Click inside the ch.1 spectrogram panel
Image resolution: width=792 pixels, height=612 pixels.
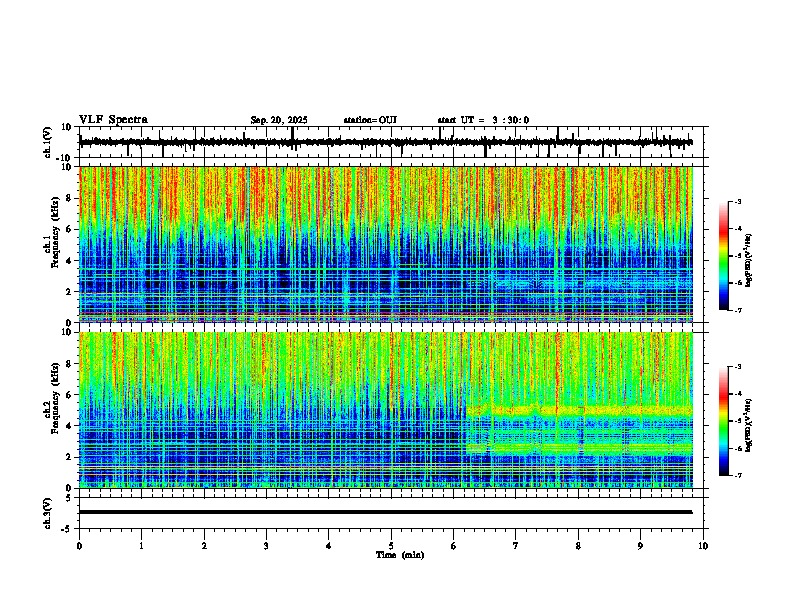[x=385, y=244]
